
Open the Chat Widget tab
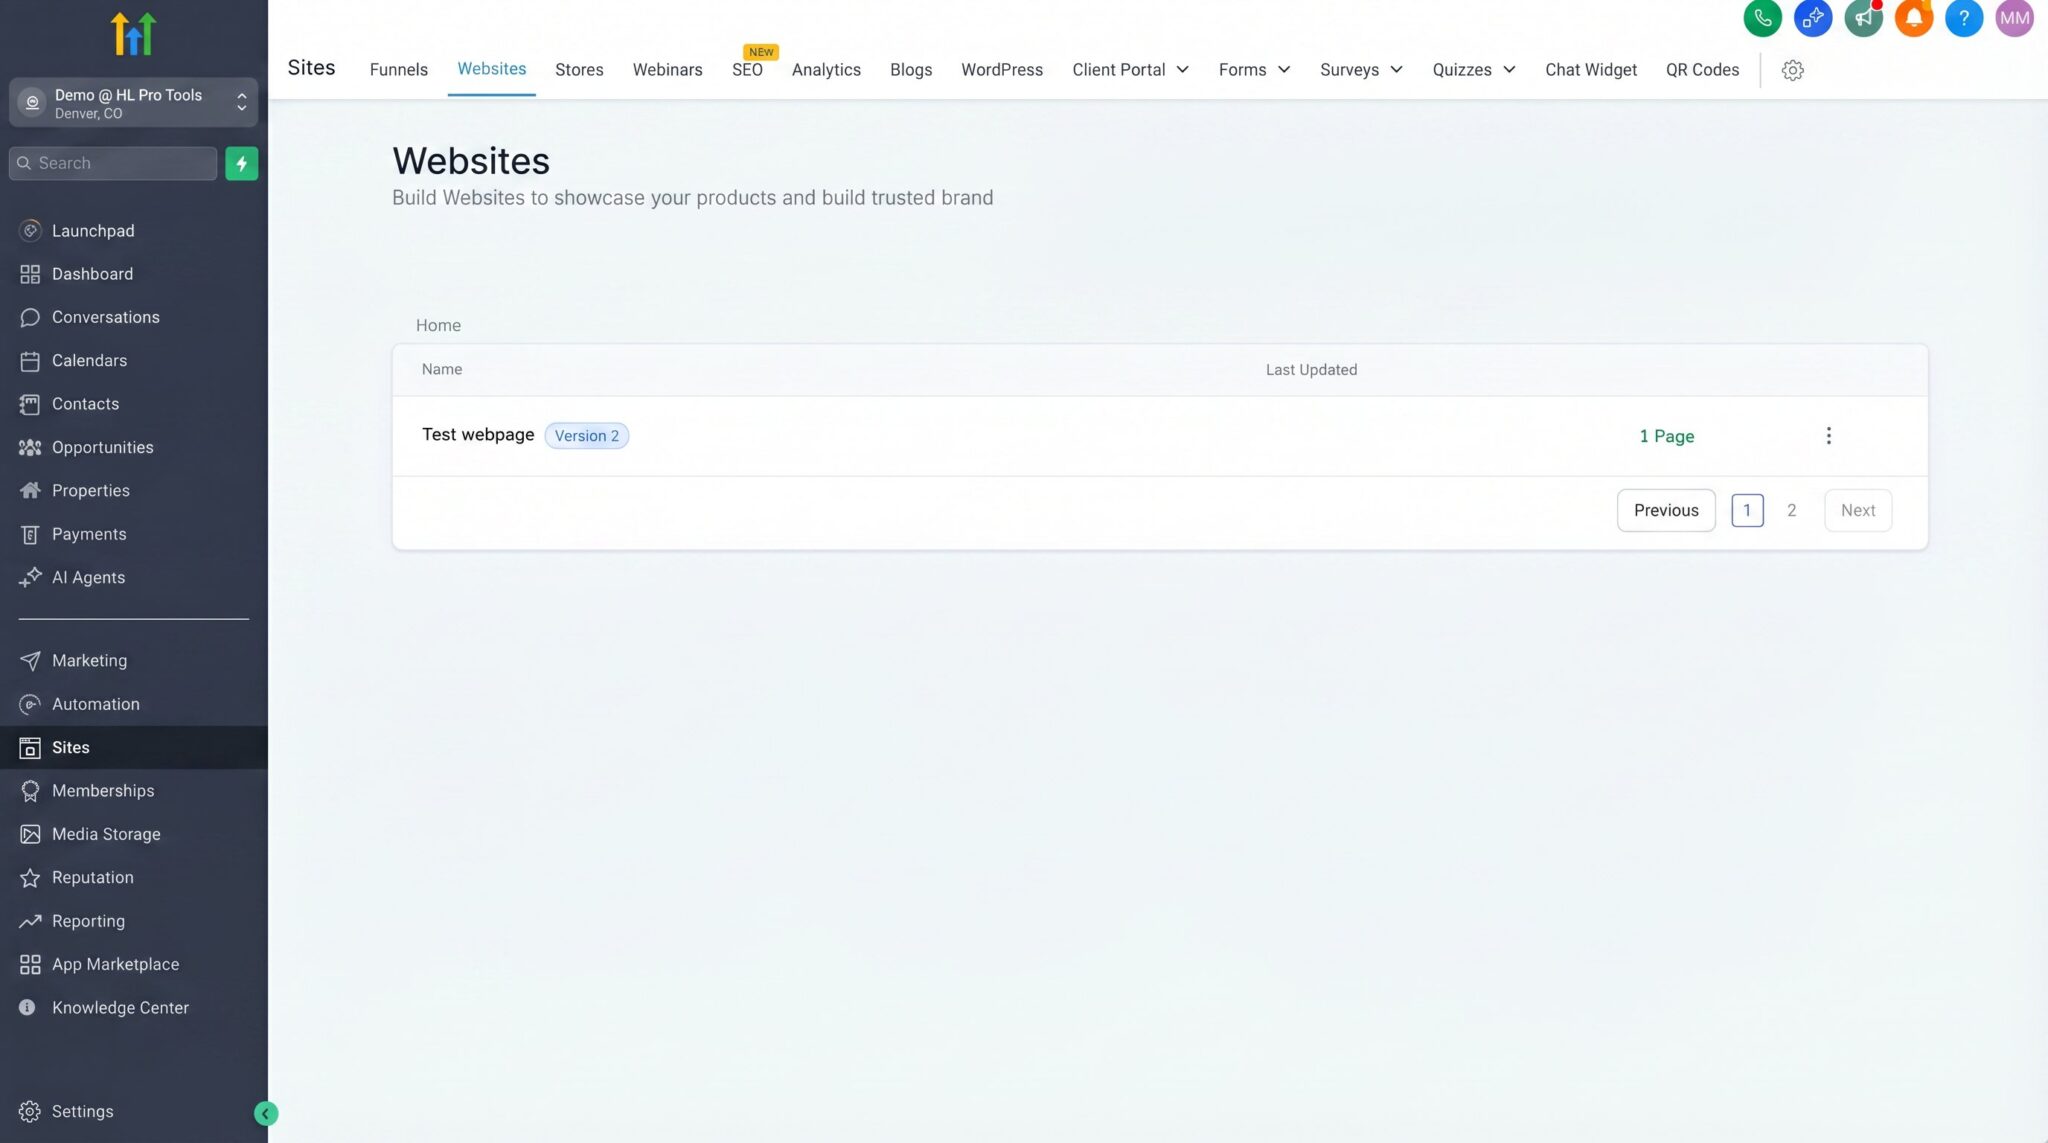[x=1590, y=70]
